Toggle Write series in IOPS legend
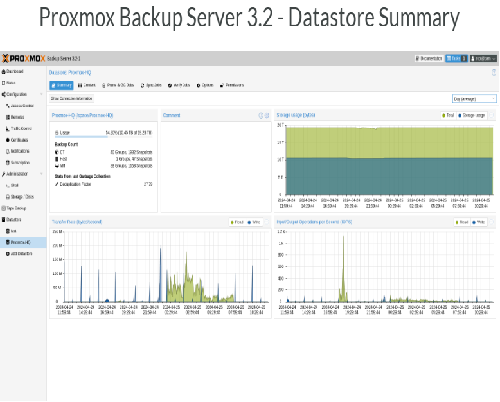Viewport: 500px width, 402px height. pyautogui.click(x=479, y=222)
